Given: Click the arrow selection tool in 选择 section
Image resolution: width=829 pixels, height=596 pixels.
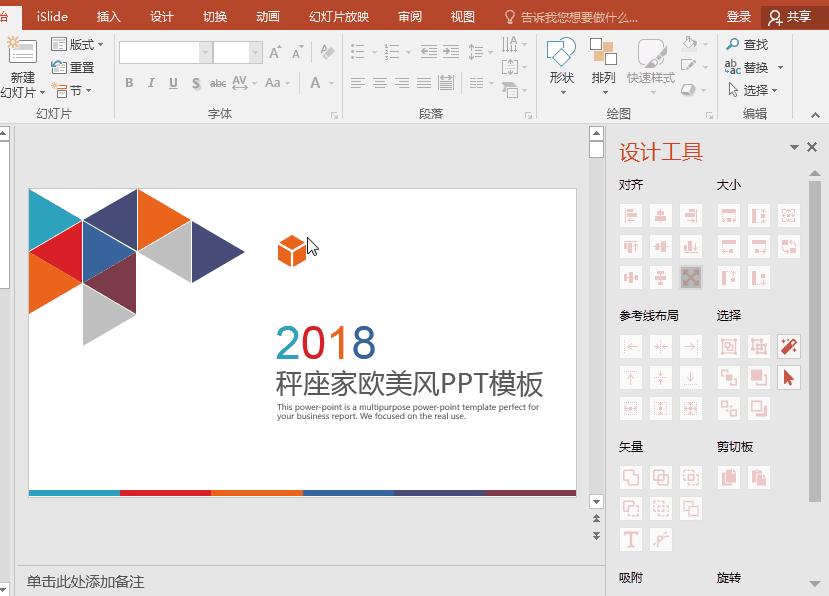Looking at the screenshot, I should [789, 378].
